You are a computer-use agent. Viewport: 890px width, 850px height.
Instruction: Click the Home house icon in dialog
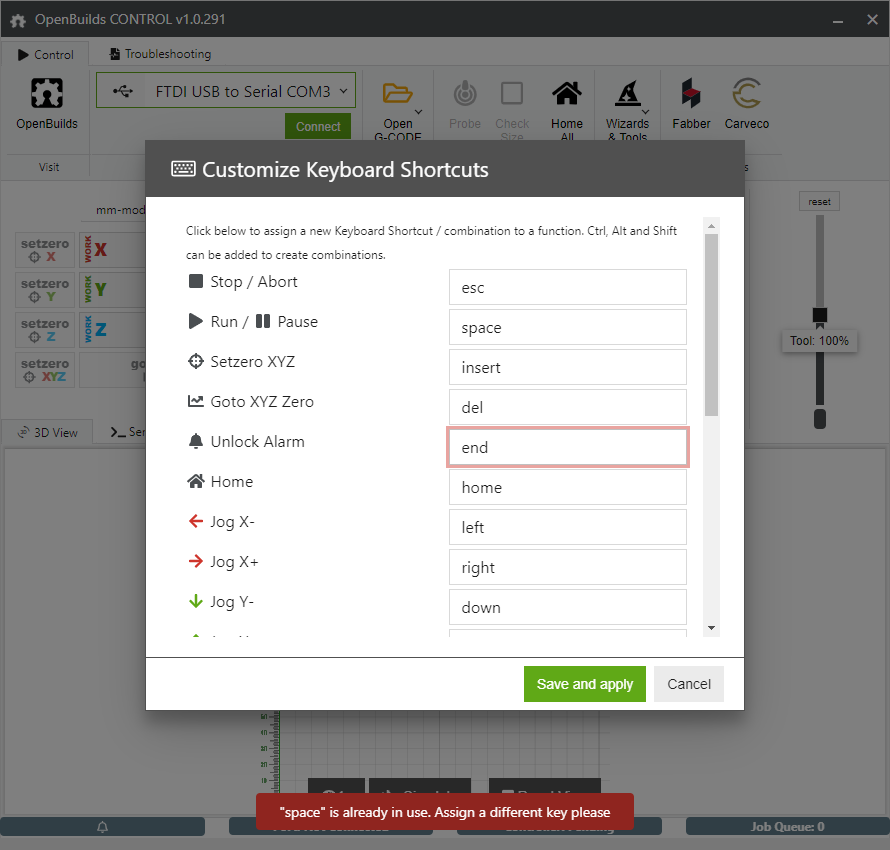pyautogui.click(x=196, y=481)
